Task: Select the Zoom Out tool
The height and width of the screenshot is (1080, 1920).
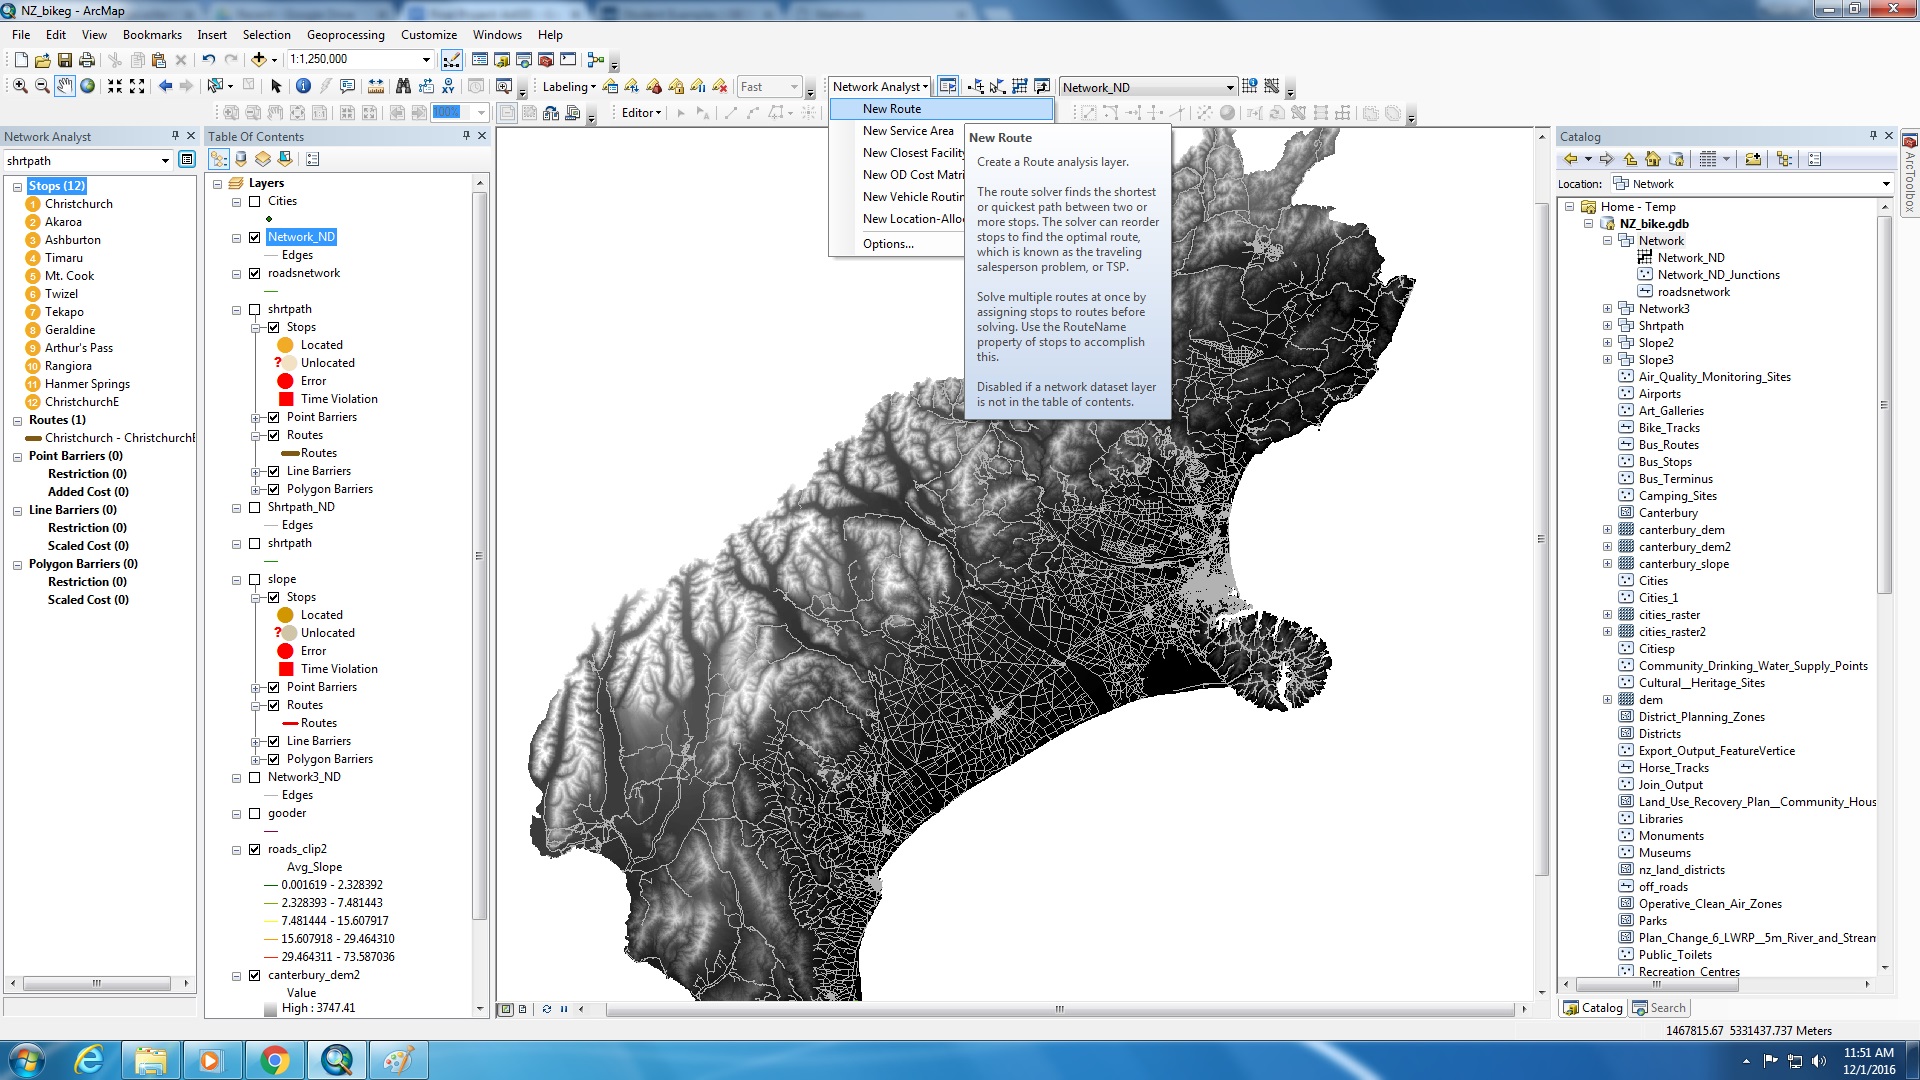Action: click(x=42, y=86)
